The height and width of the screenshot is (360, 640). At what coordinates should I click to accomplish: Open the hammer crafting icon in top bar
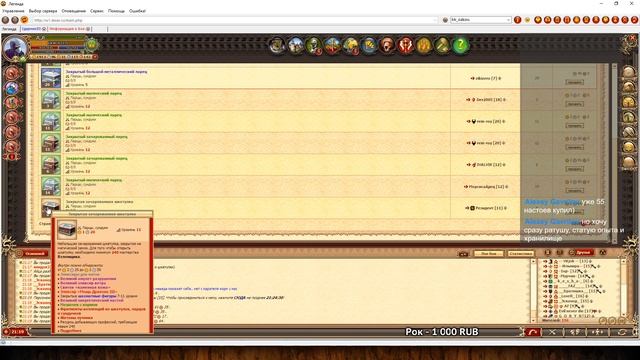[x=442, y=45]
